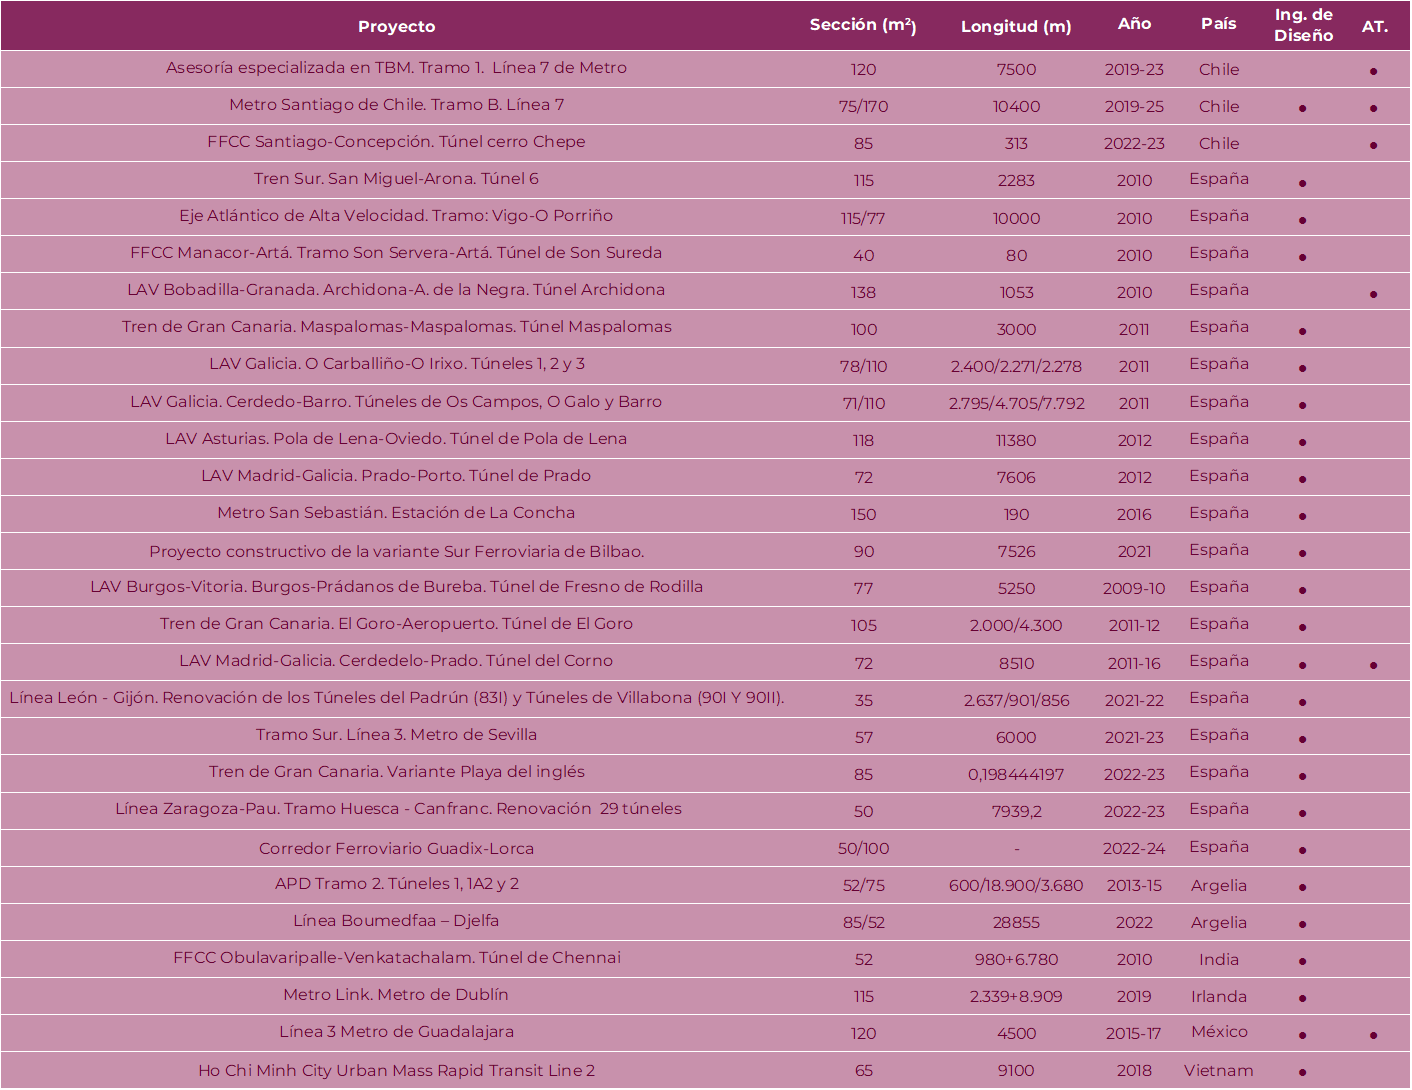Image resolution: width=1412 pixels, height=1090 pixels.
Task: Select 'Ho Chi Minh City Urban Mass Rapid Transit Line 2'
Action: click(396, 1071)
